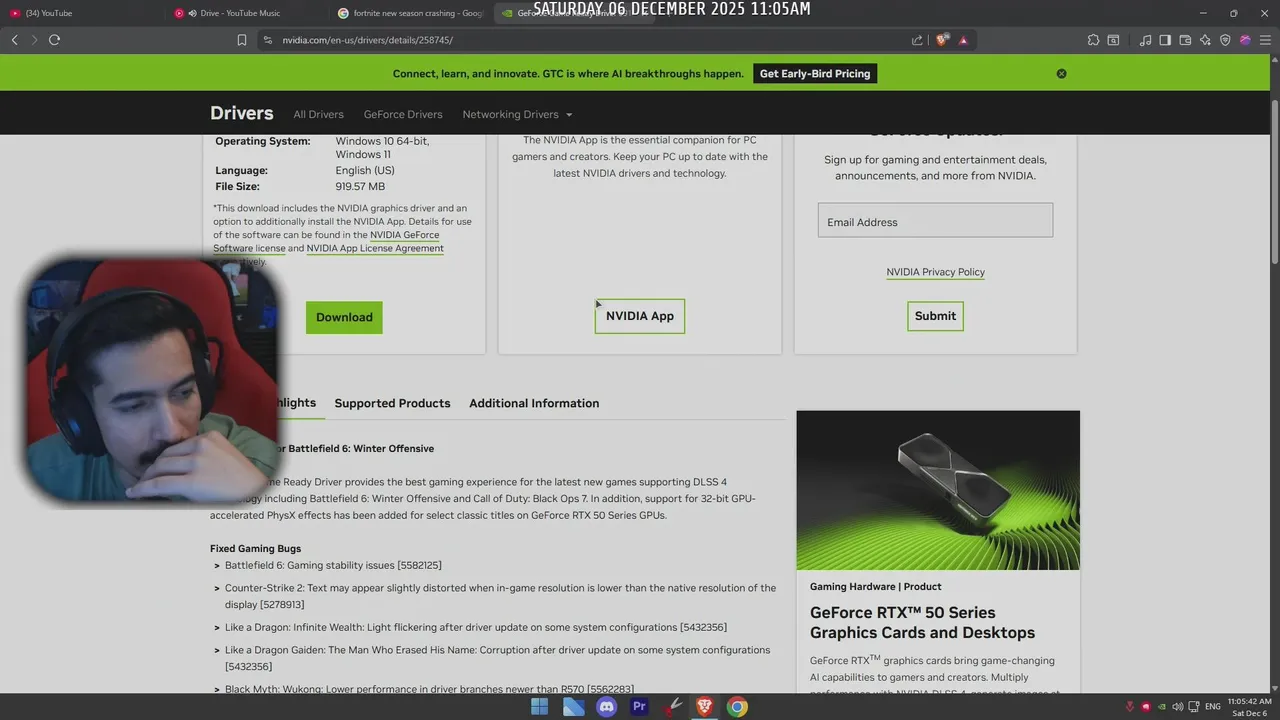Select the Supported Products tab
The image size is (1280, 720).
pos(392,403)
